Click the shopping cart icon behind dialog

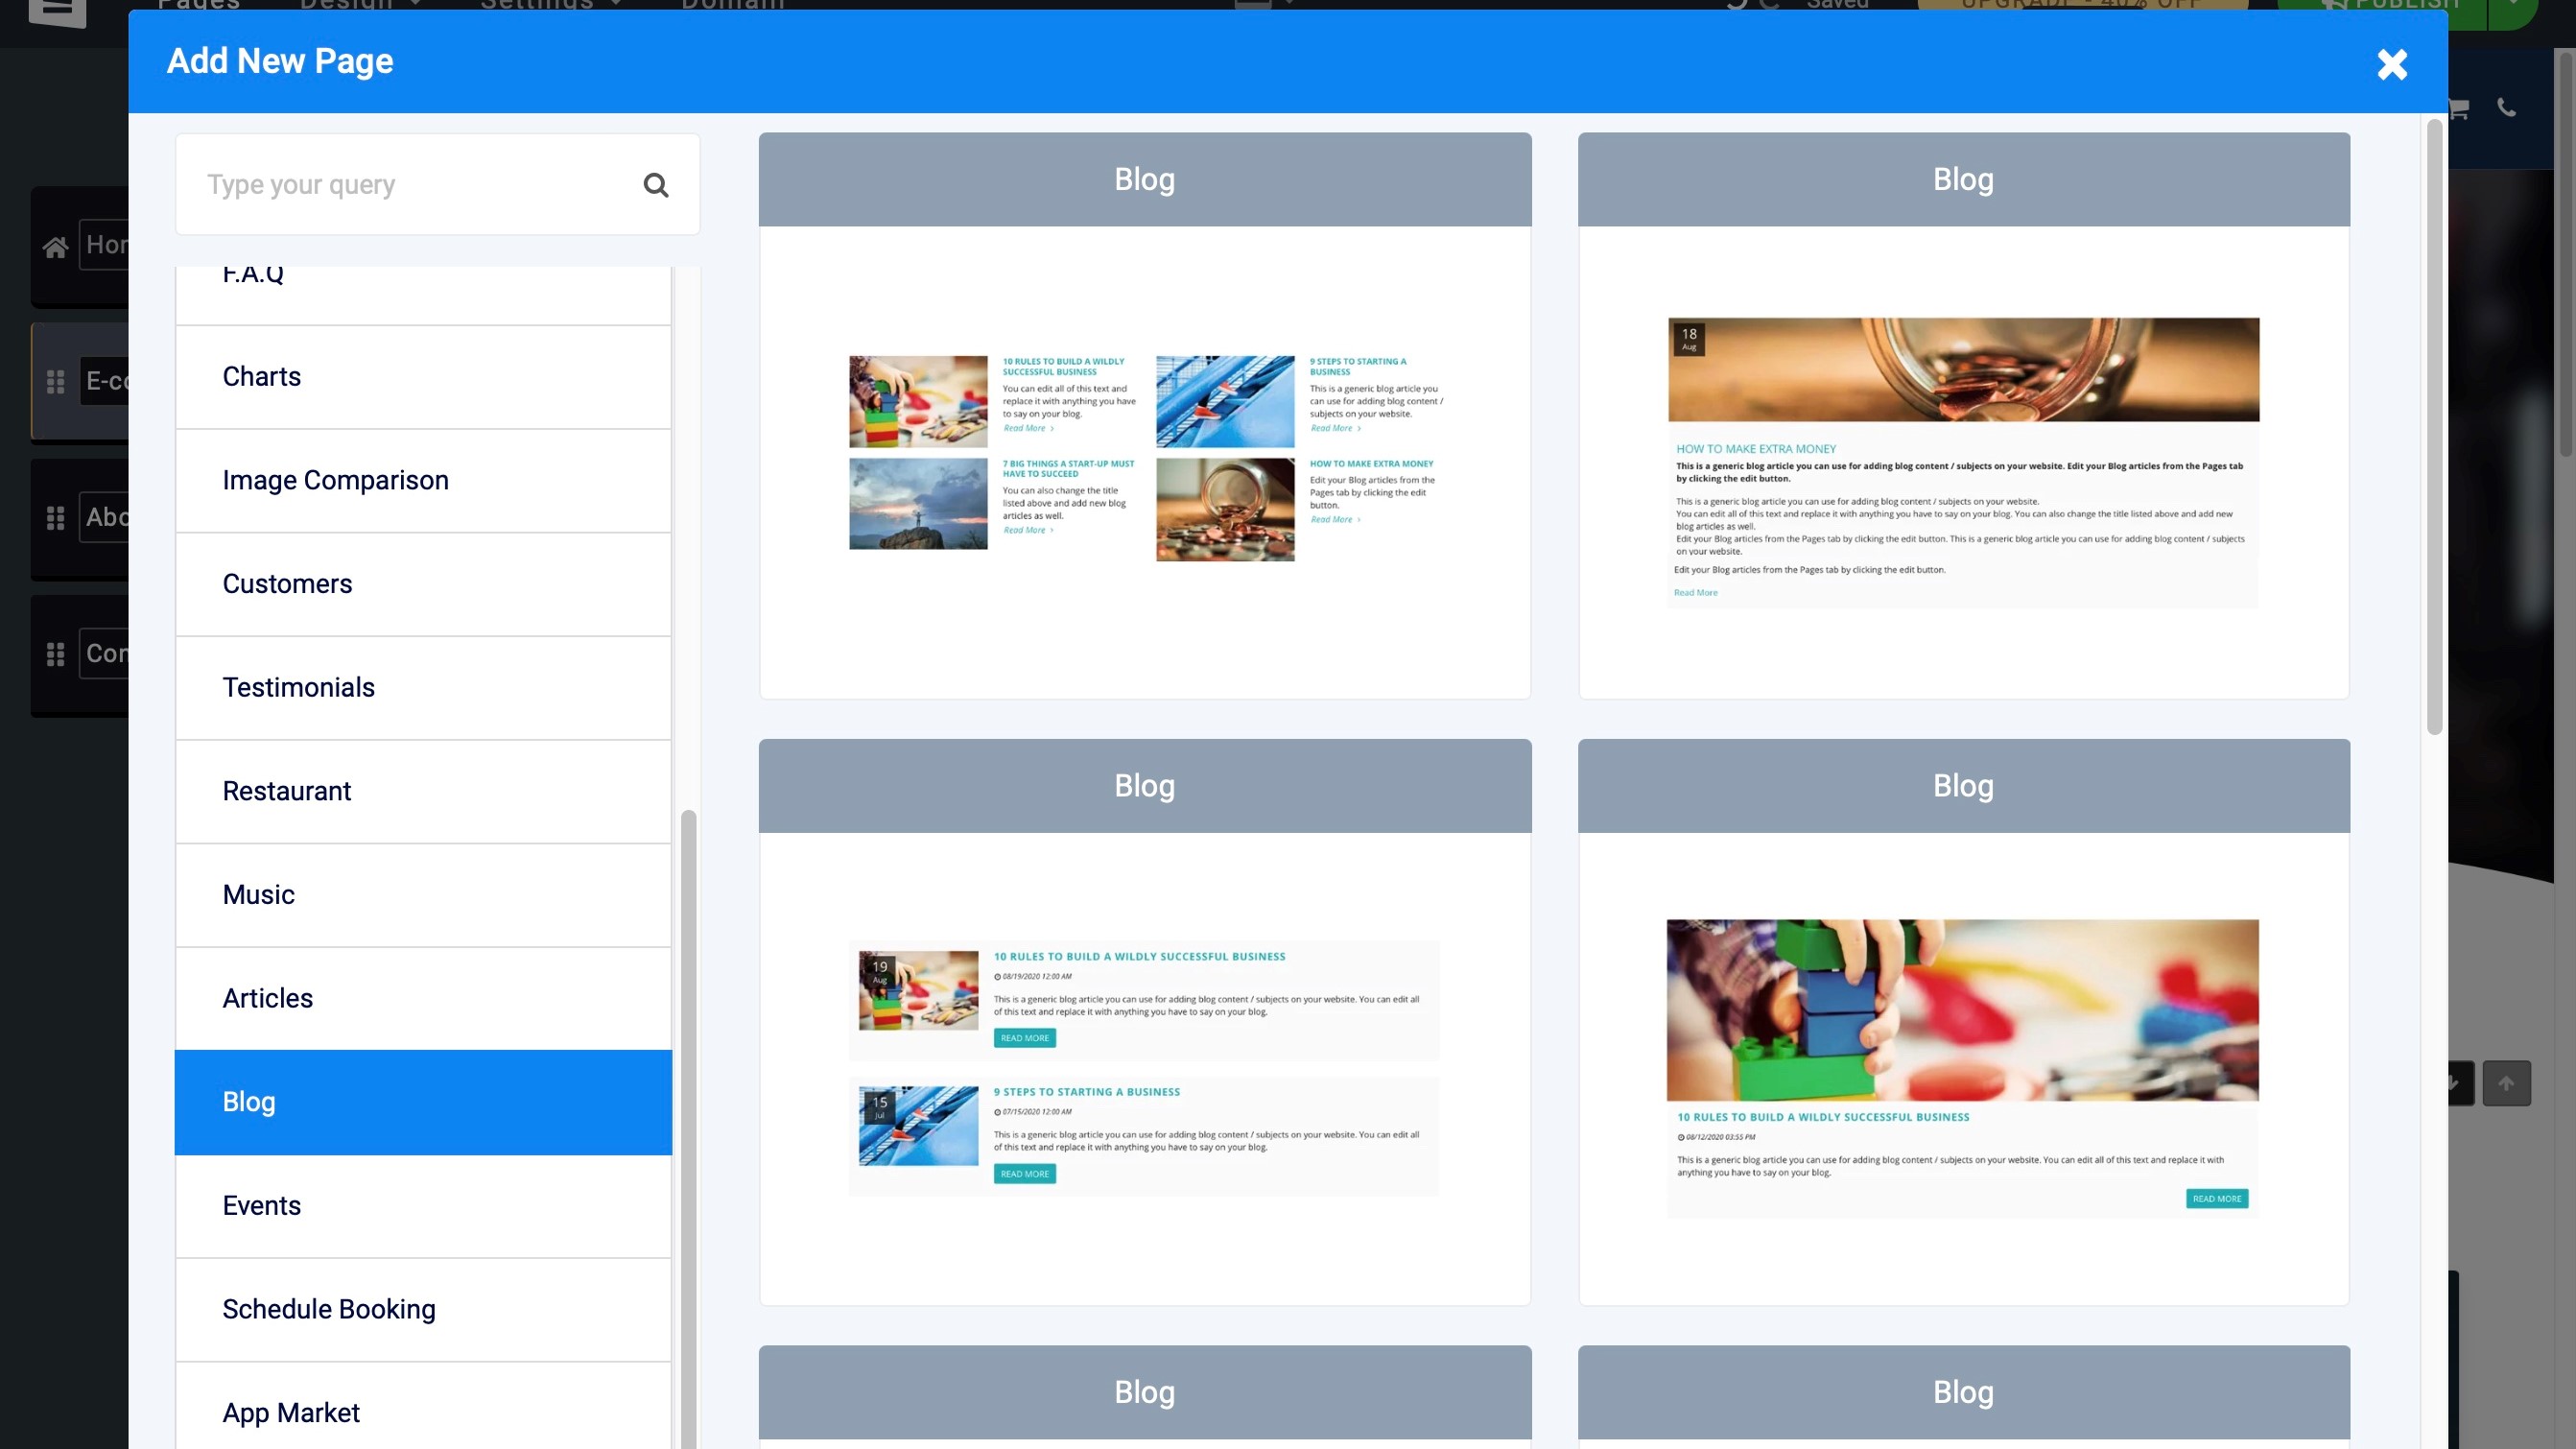[2459, 109]
